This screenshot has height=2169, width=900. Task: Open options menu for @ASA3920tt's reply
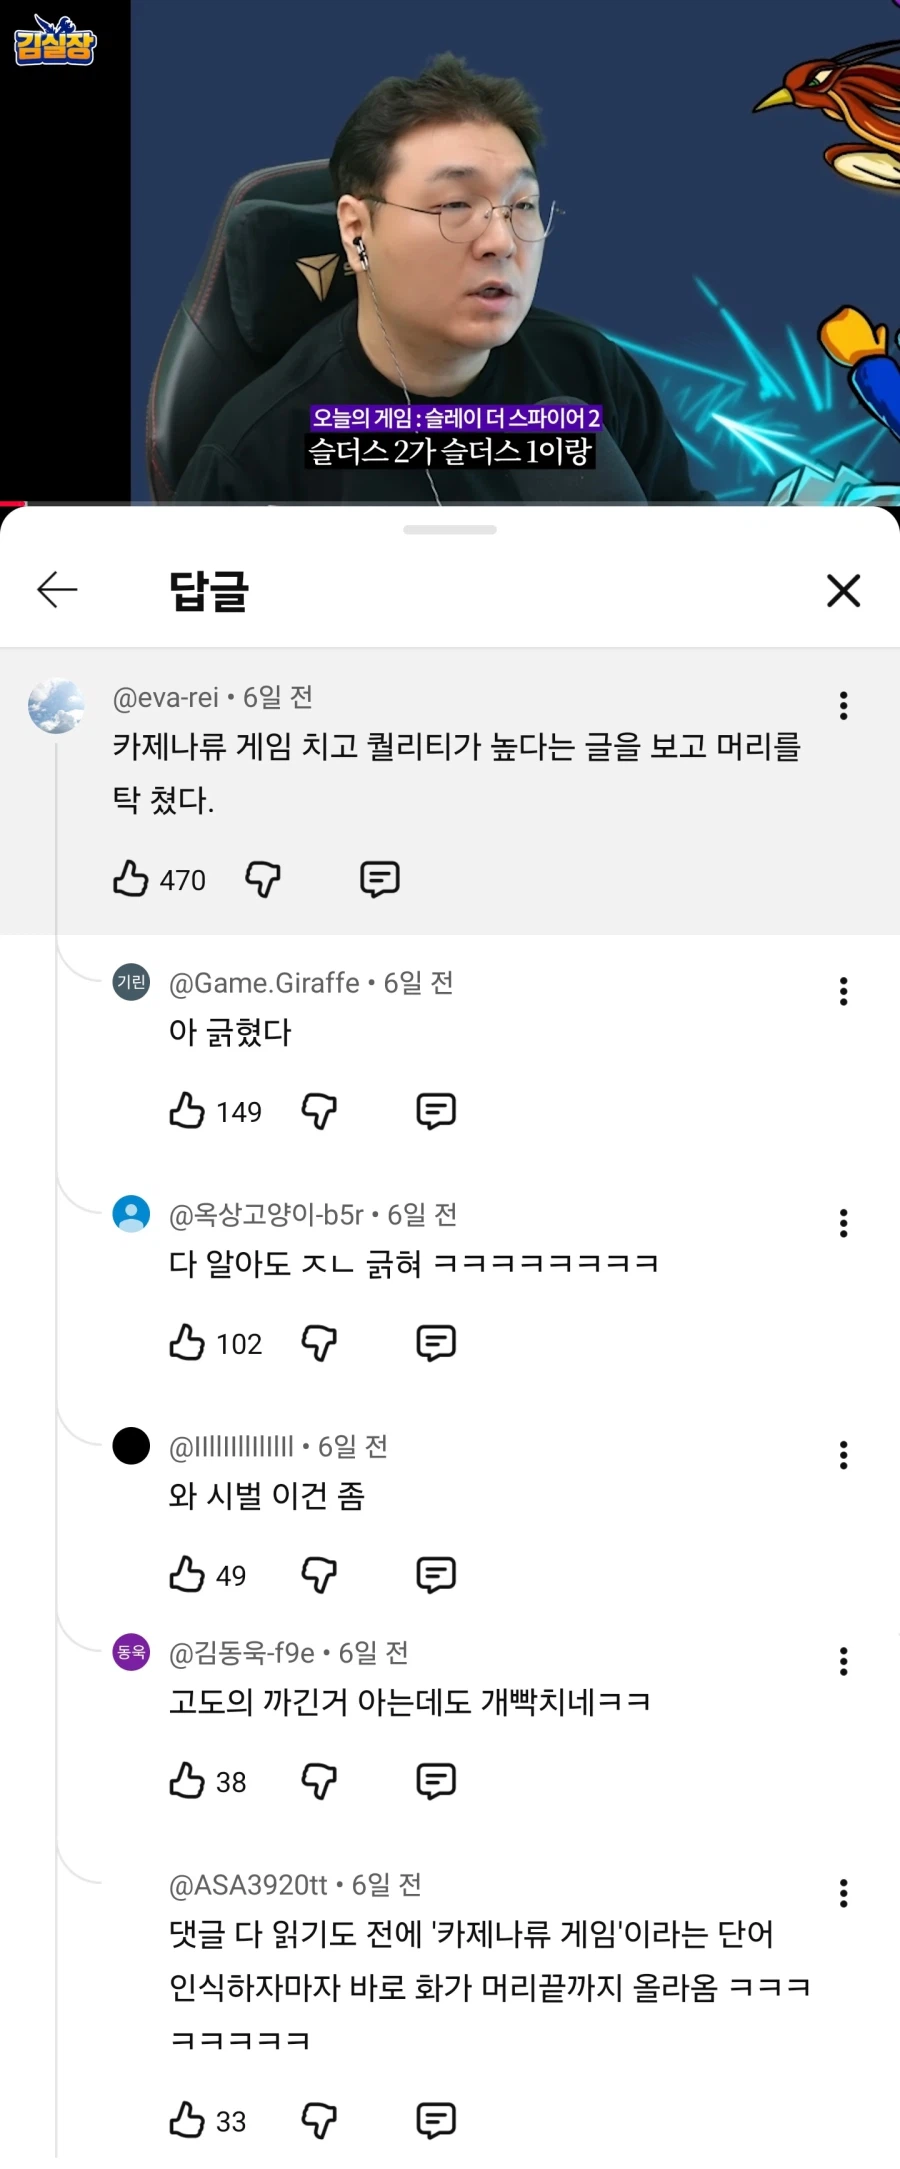[843, 1892]
